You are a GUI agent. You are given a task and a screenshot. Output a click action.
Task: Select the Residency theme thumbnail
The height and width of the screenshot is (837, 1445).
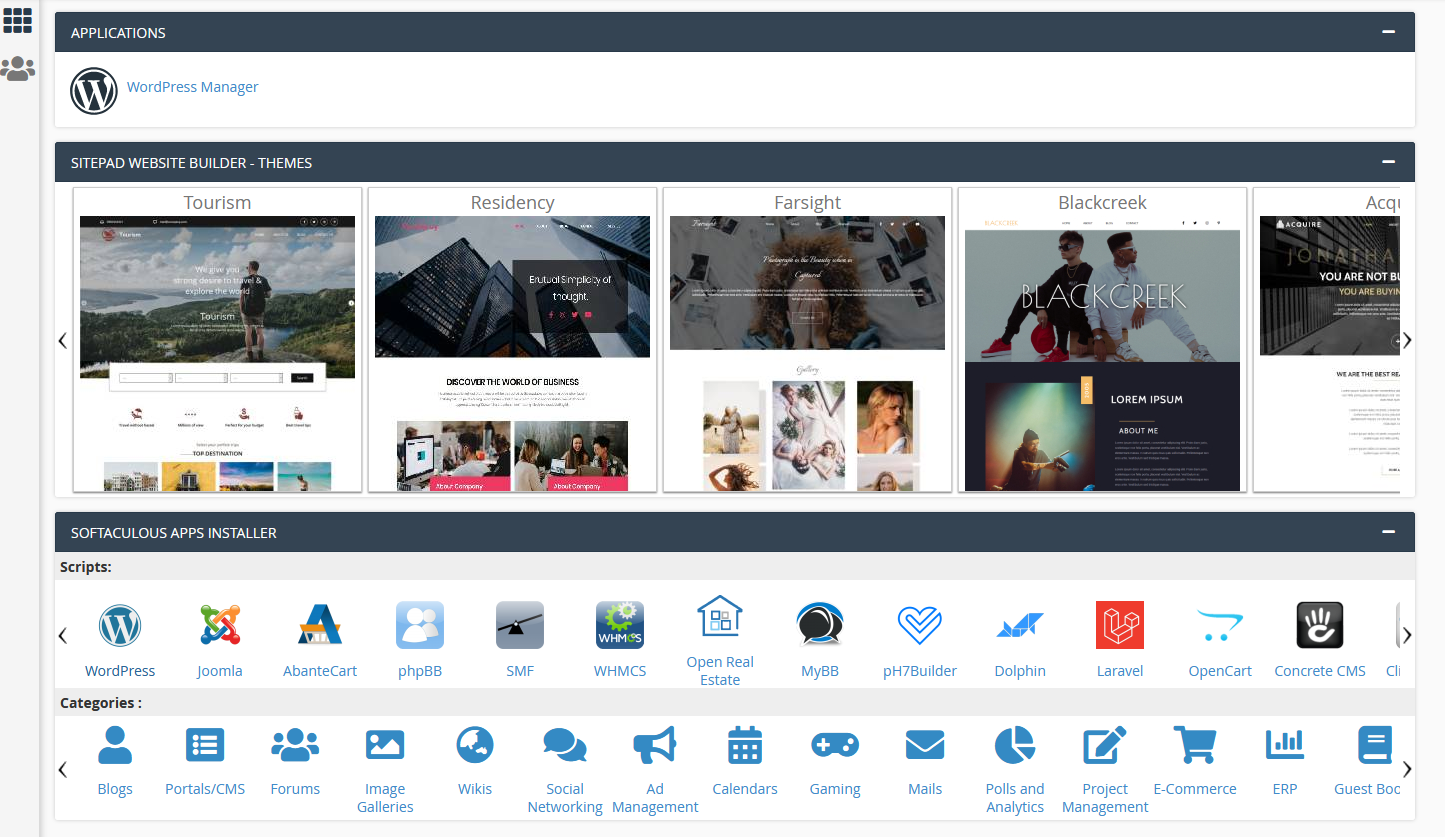tap(512, 353)
